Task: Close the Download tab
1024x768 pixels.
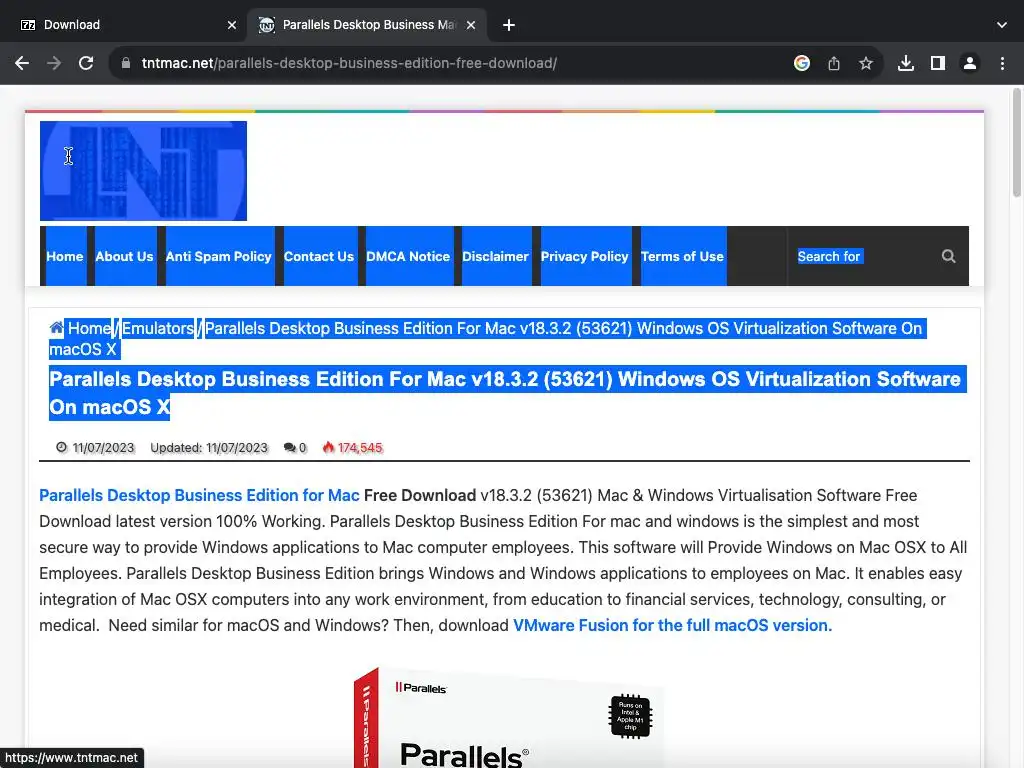Action: (232, 25)
